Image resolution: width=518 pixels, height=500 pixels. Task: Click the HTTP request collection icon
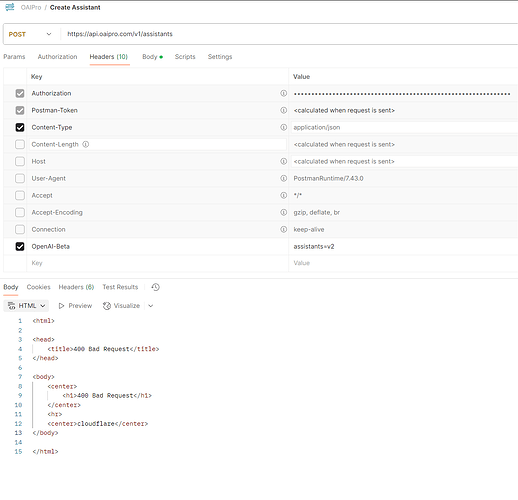pyautogui.click(x=10, y=7)
